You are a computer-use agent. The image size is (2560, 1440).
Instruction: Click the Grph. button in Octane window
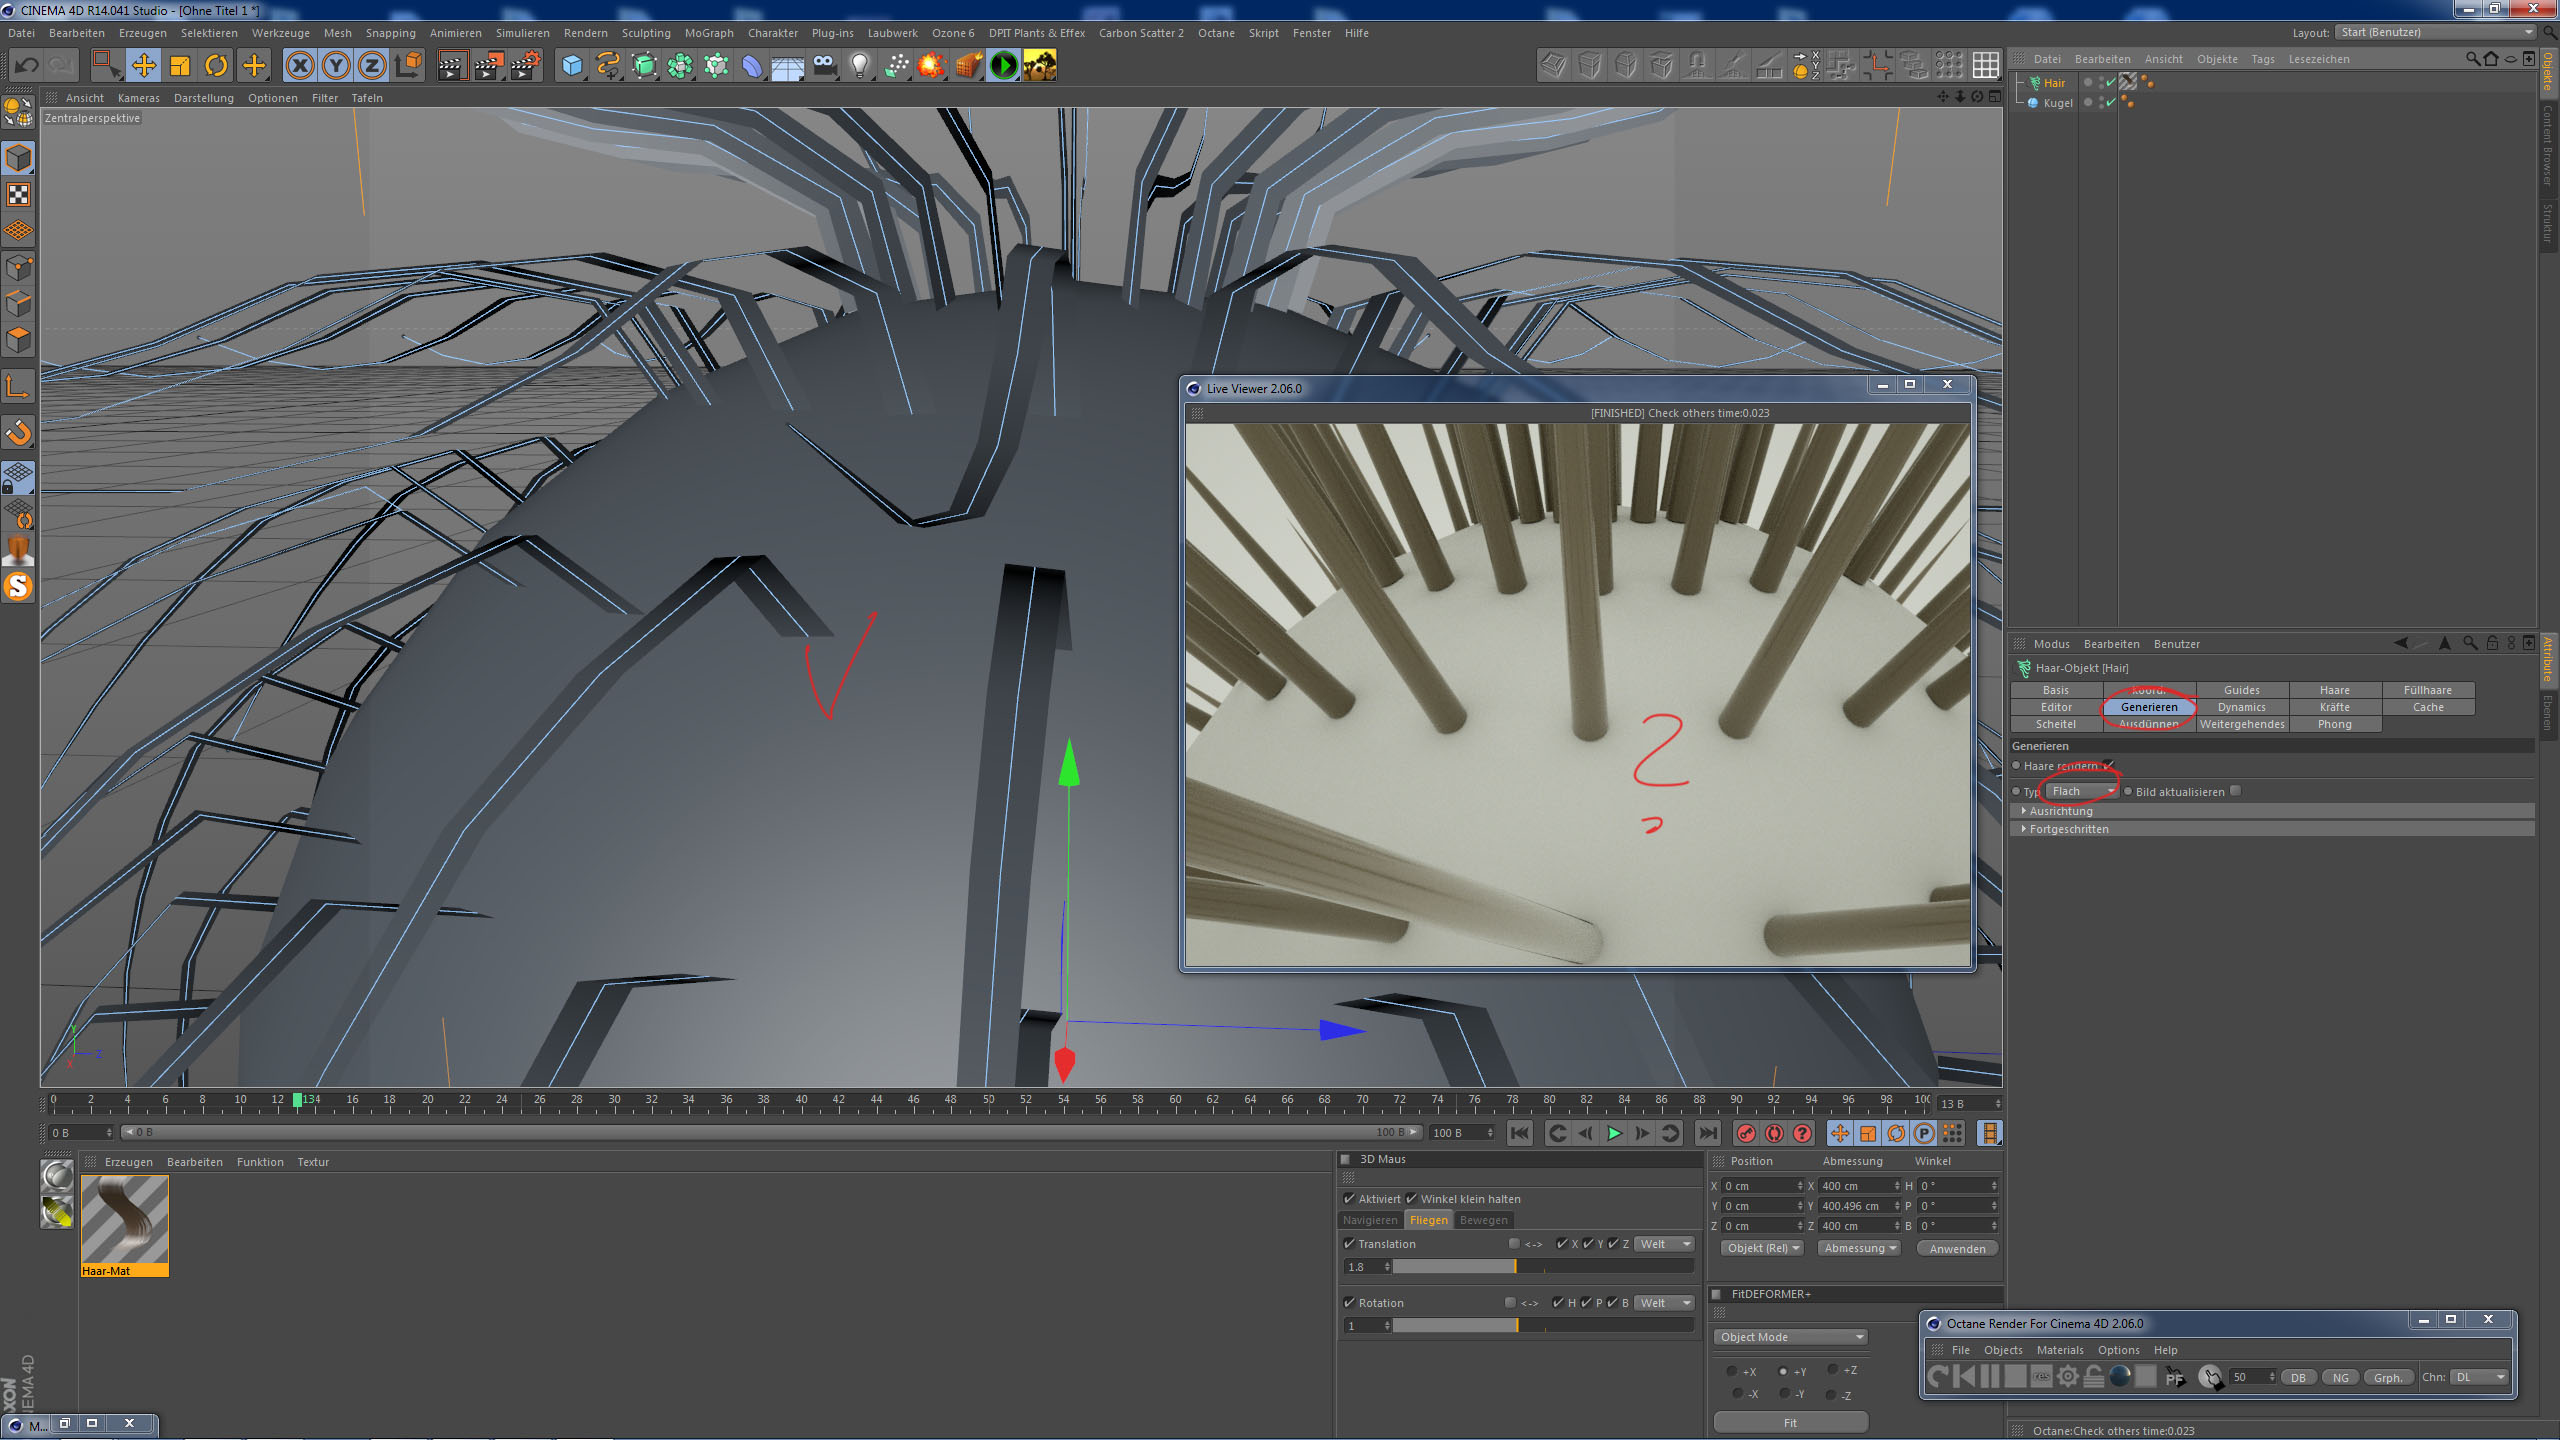(2388, 1378)
